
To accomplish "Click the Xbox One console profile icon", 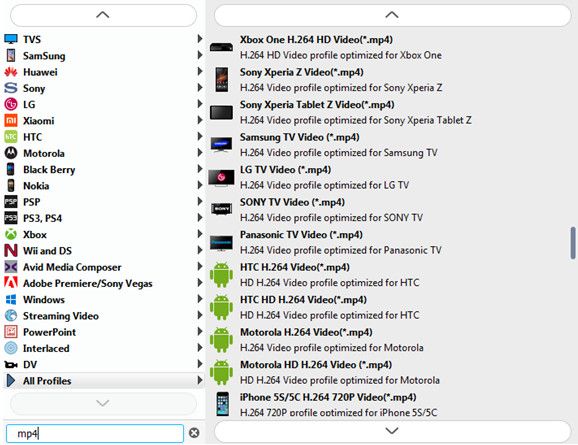I will coord(221,47).
